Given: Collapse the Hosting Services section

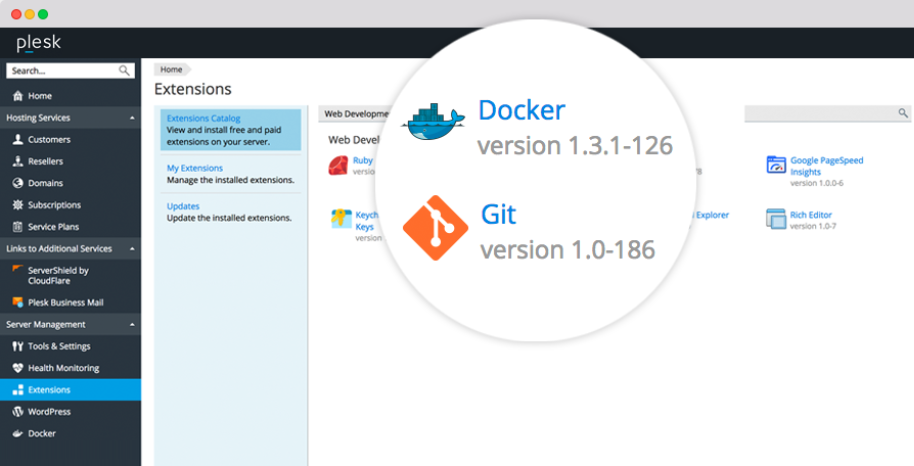Looking at the screenshot, I should click(132, 118).
